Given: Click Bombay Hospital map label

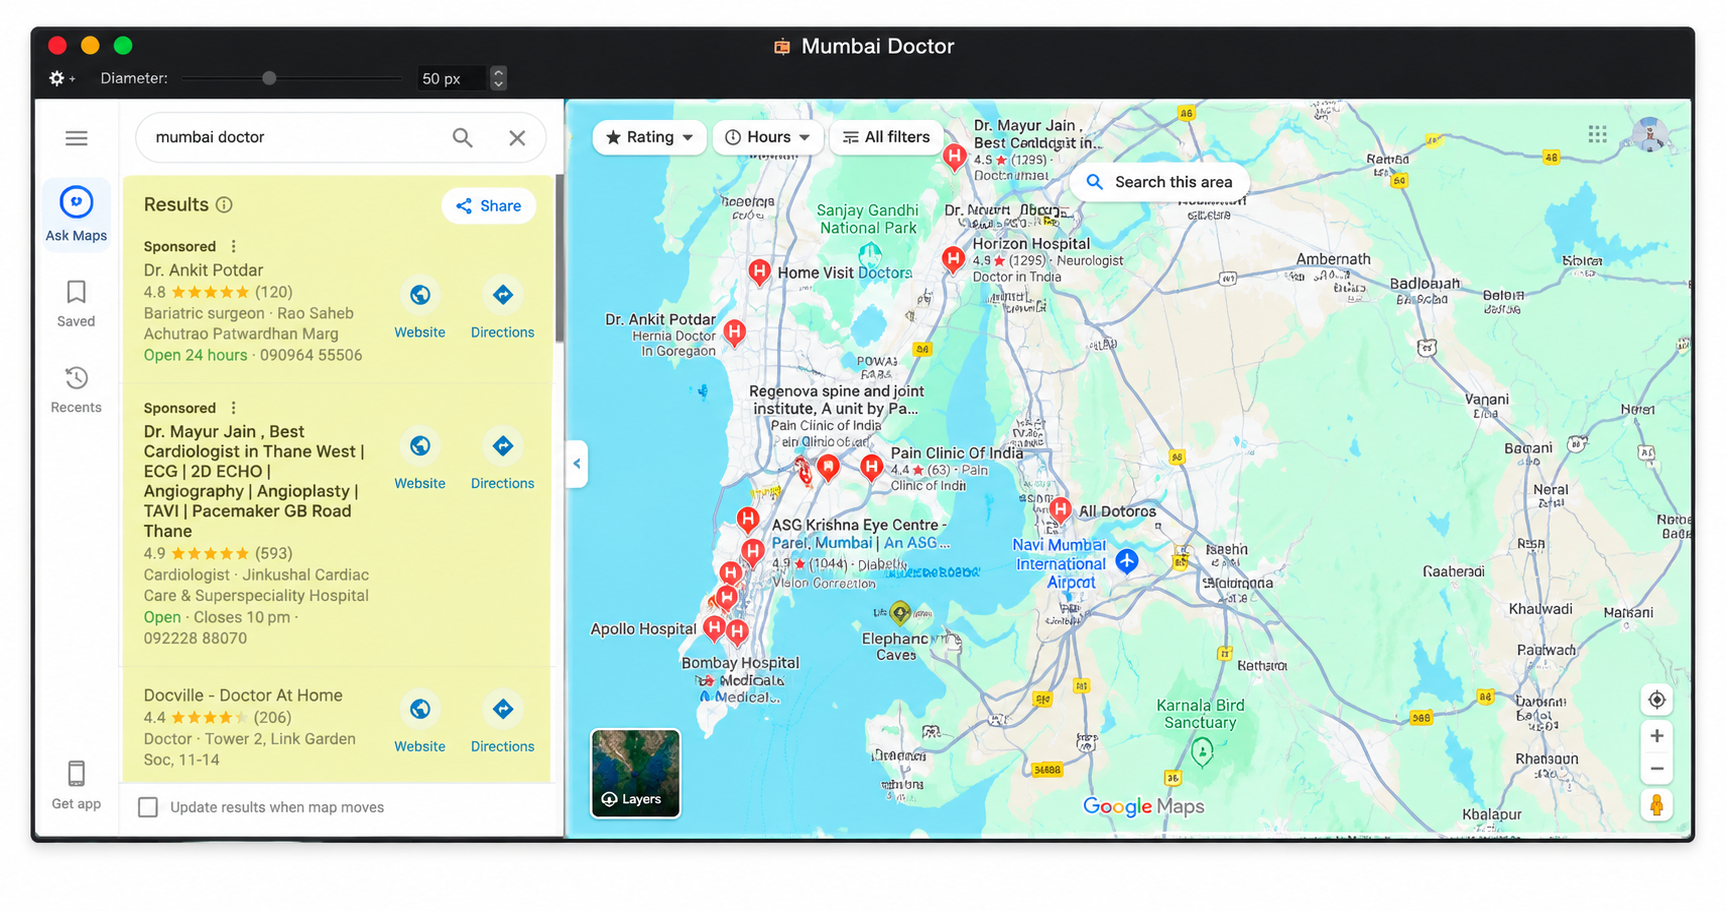Looking at the screenshot, I should 740,663.
